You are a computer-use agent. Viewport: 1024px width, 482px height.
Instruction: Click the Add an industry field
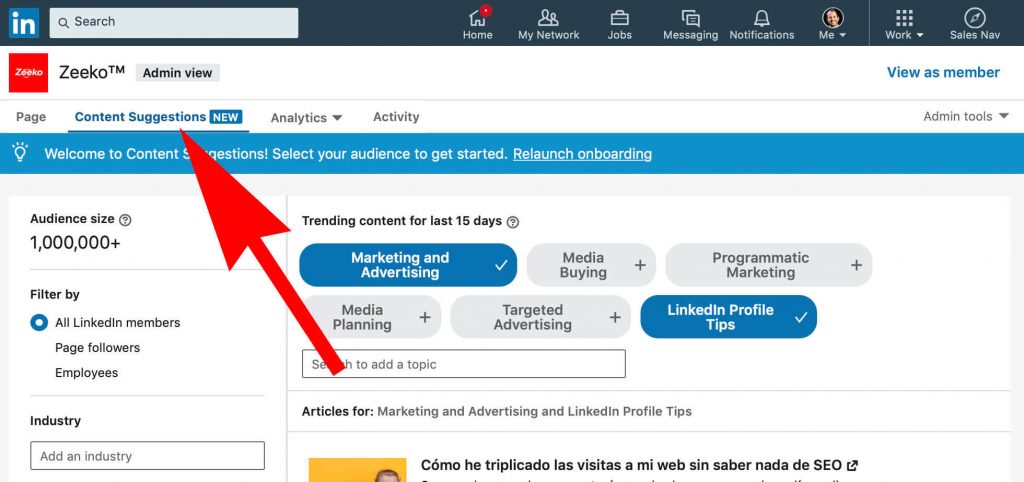pyautogui.click(x=147, y=456)
